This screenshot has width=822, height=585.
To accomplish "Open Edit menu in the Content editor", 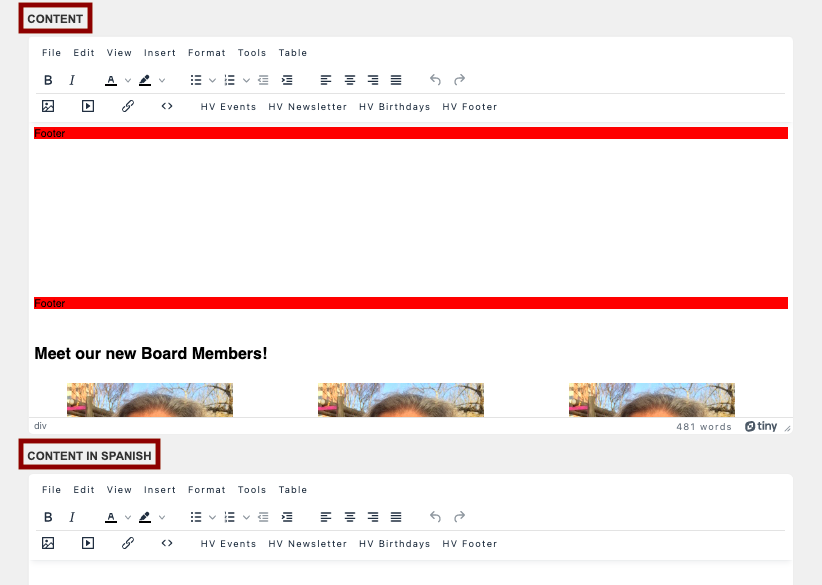I will pyautogui.click(x=84, y=53).
